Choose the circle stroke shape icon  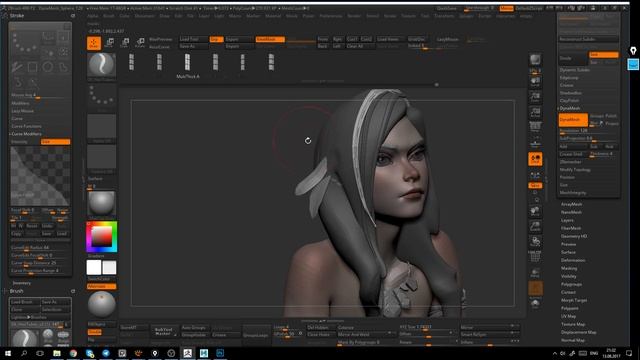pos(48,67)
